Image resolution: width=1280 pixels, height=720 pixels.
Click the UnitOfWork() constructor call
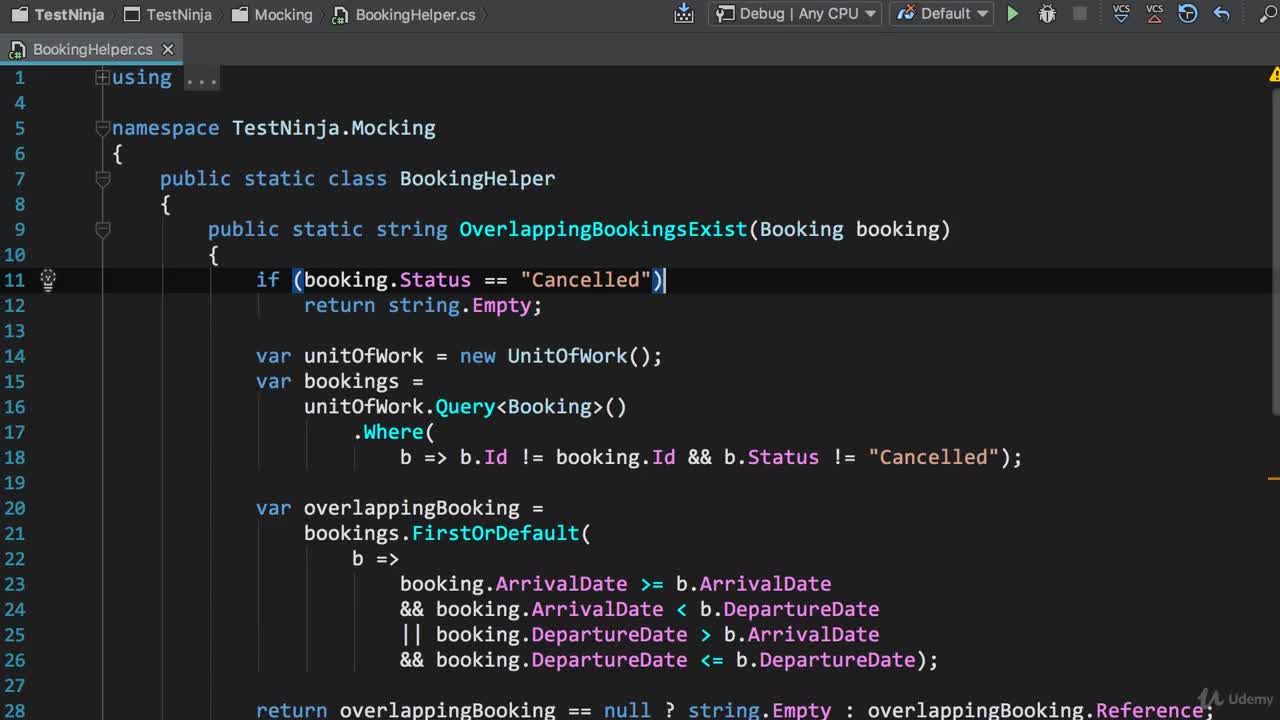click(x=579, y=356)
